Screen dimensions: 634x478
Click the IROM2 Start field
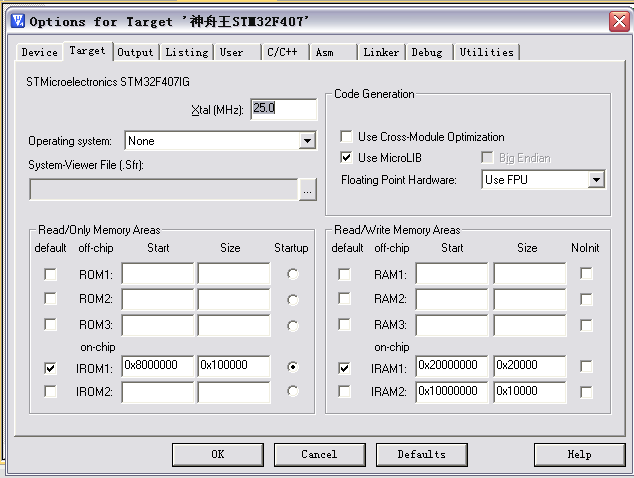[x=158, y=392]
